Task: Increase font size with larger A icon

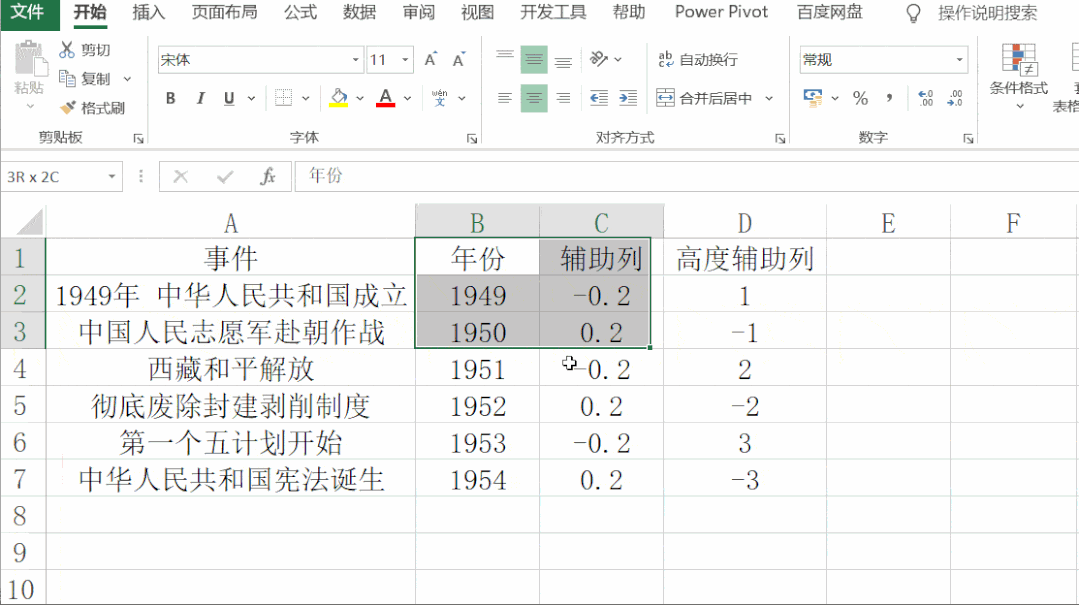Action: [431, 60]
